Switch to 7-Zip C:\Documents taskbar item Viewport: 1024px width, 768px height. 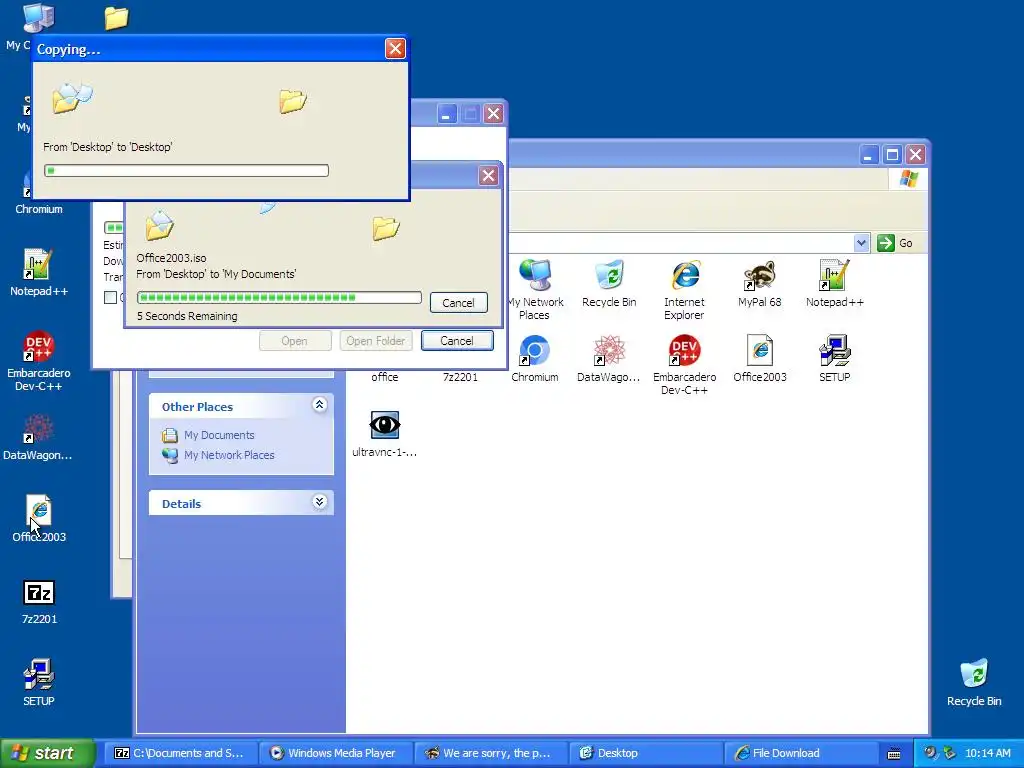[x=180, y=754]
